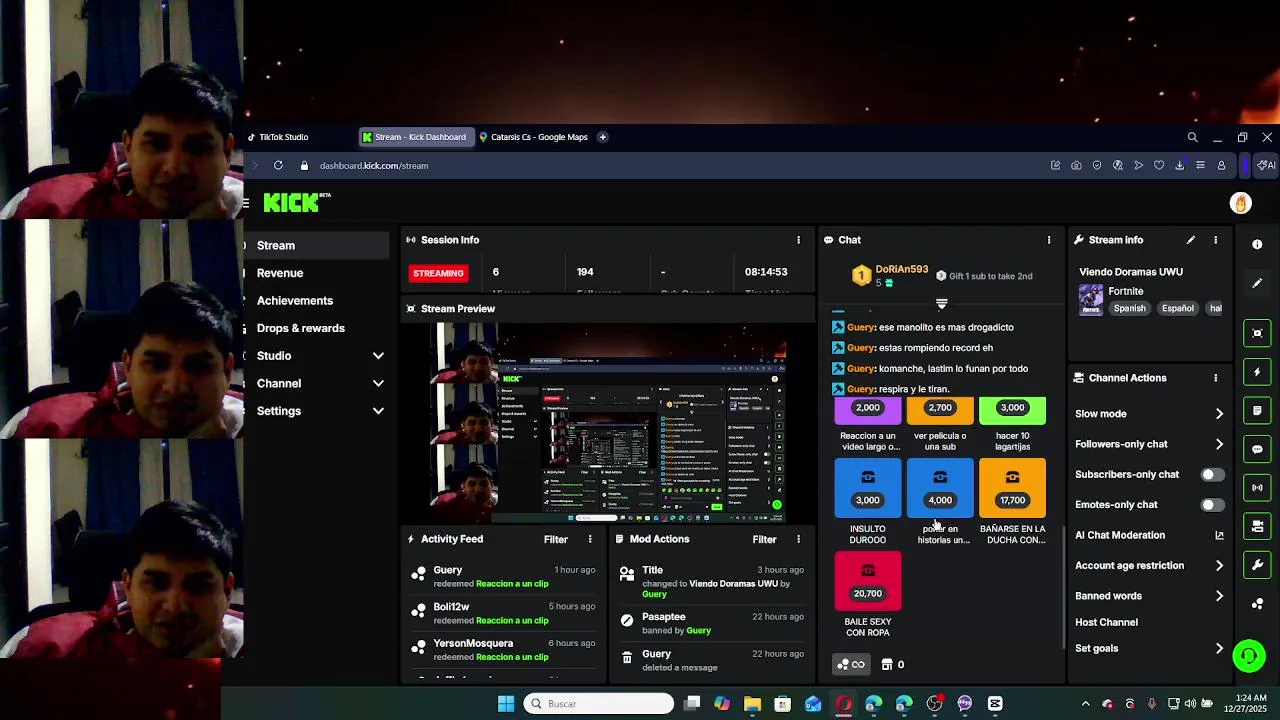The height and width of the screenshot is (720, 1280).
Task: Open Chat panel three-dot menu
Action: [x=1048, y=240]
